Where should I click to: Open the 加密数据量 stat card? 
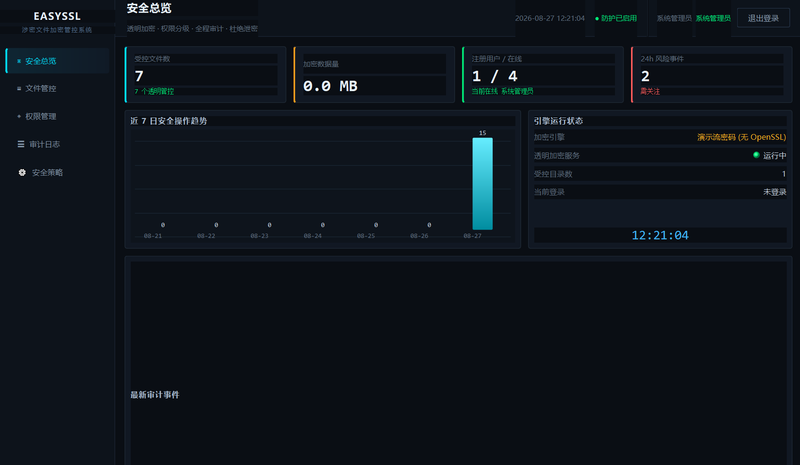tap(374, 75)
